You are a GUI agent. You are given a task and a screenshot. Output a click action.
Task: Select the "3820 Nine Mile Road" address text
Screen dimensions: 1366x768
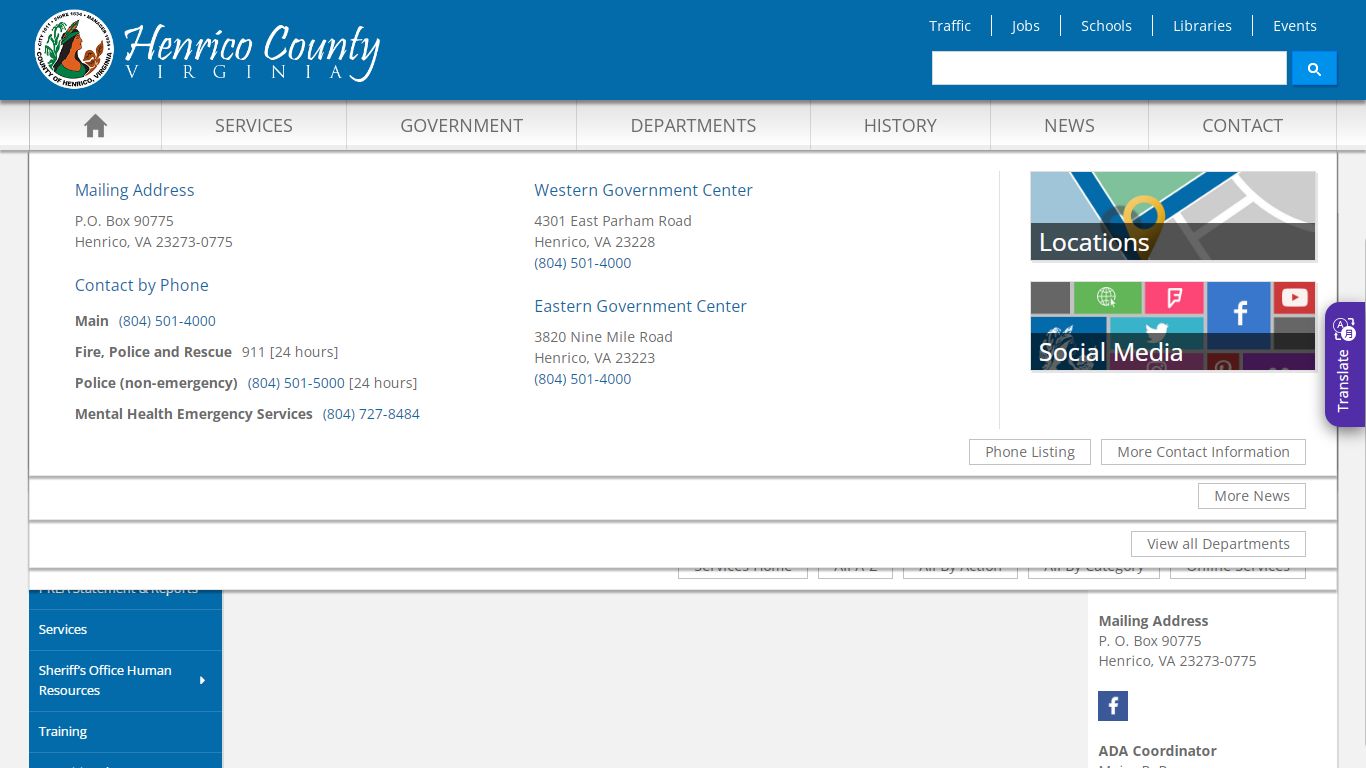(x=603, y=337)
